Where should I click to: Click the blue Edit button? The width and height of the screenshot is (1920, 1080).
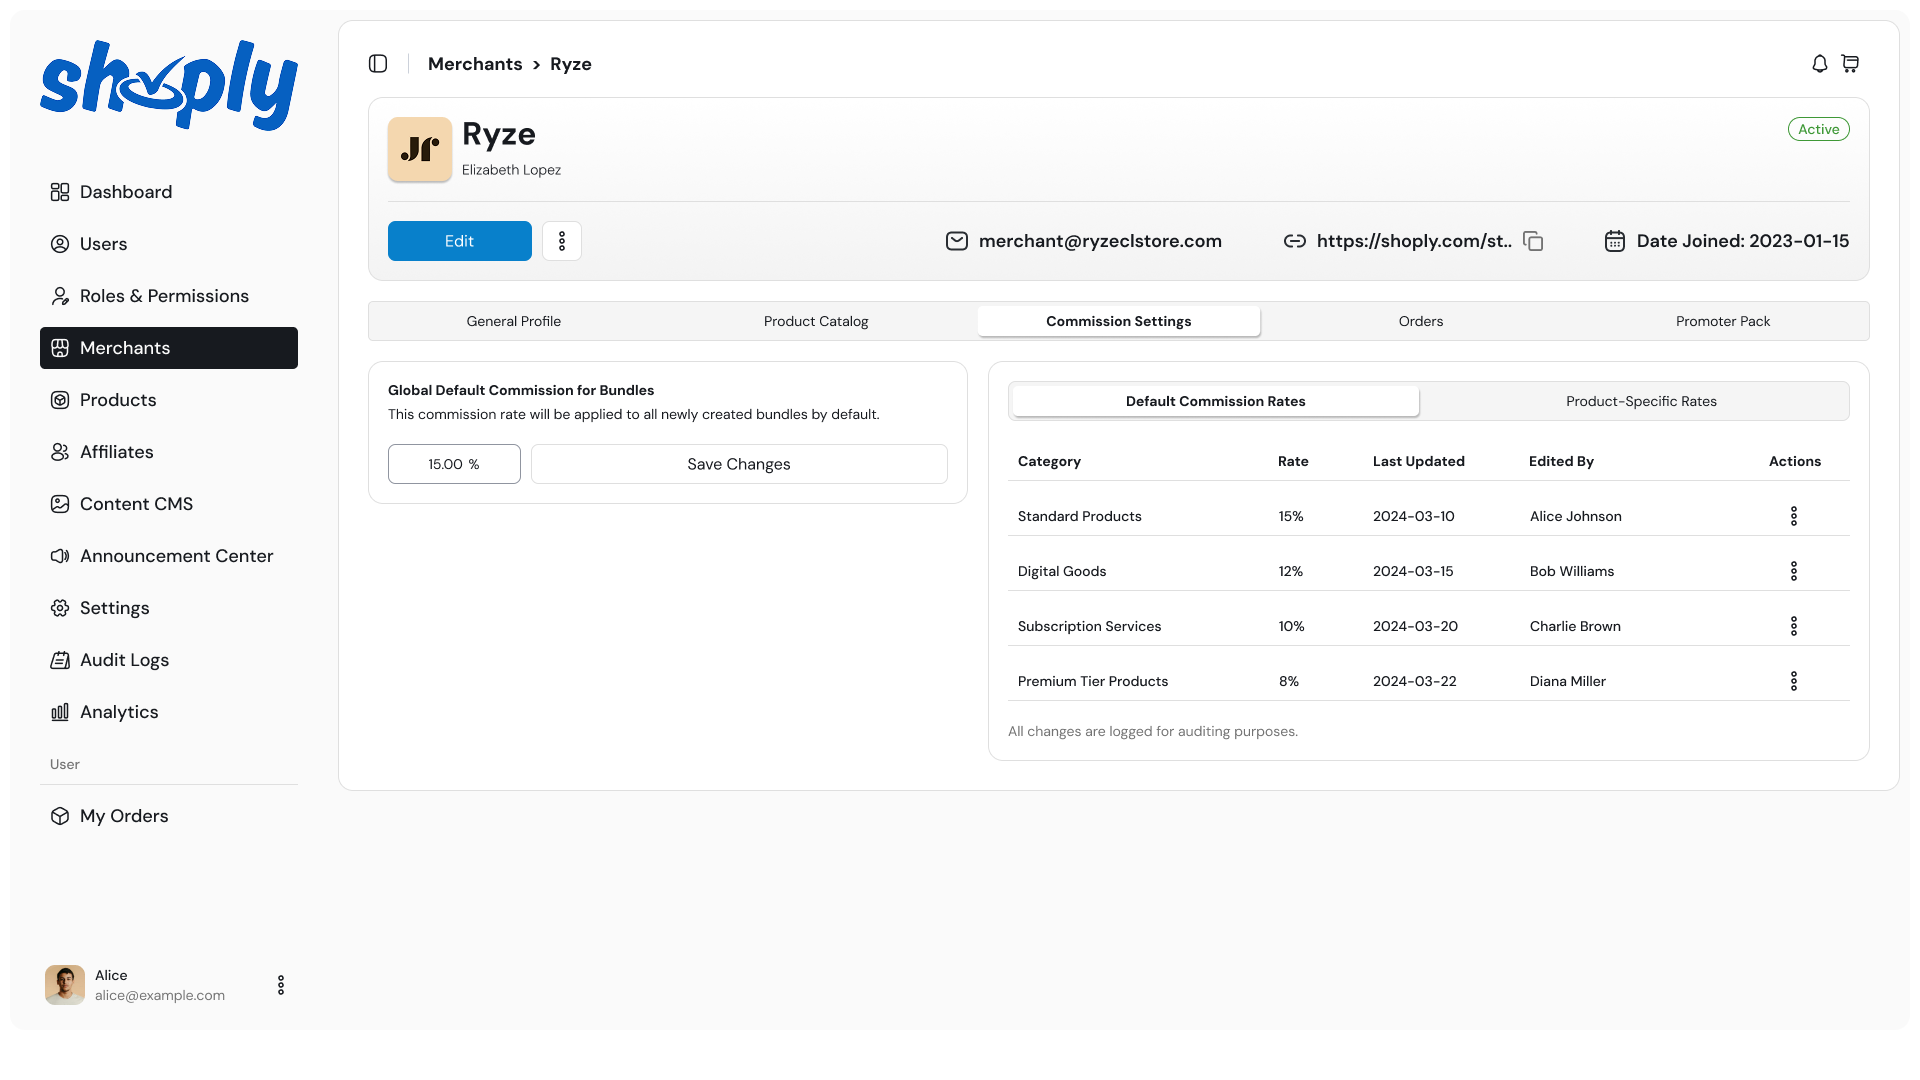460,241
